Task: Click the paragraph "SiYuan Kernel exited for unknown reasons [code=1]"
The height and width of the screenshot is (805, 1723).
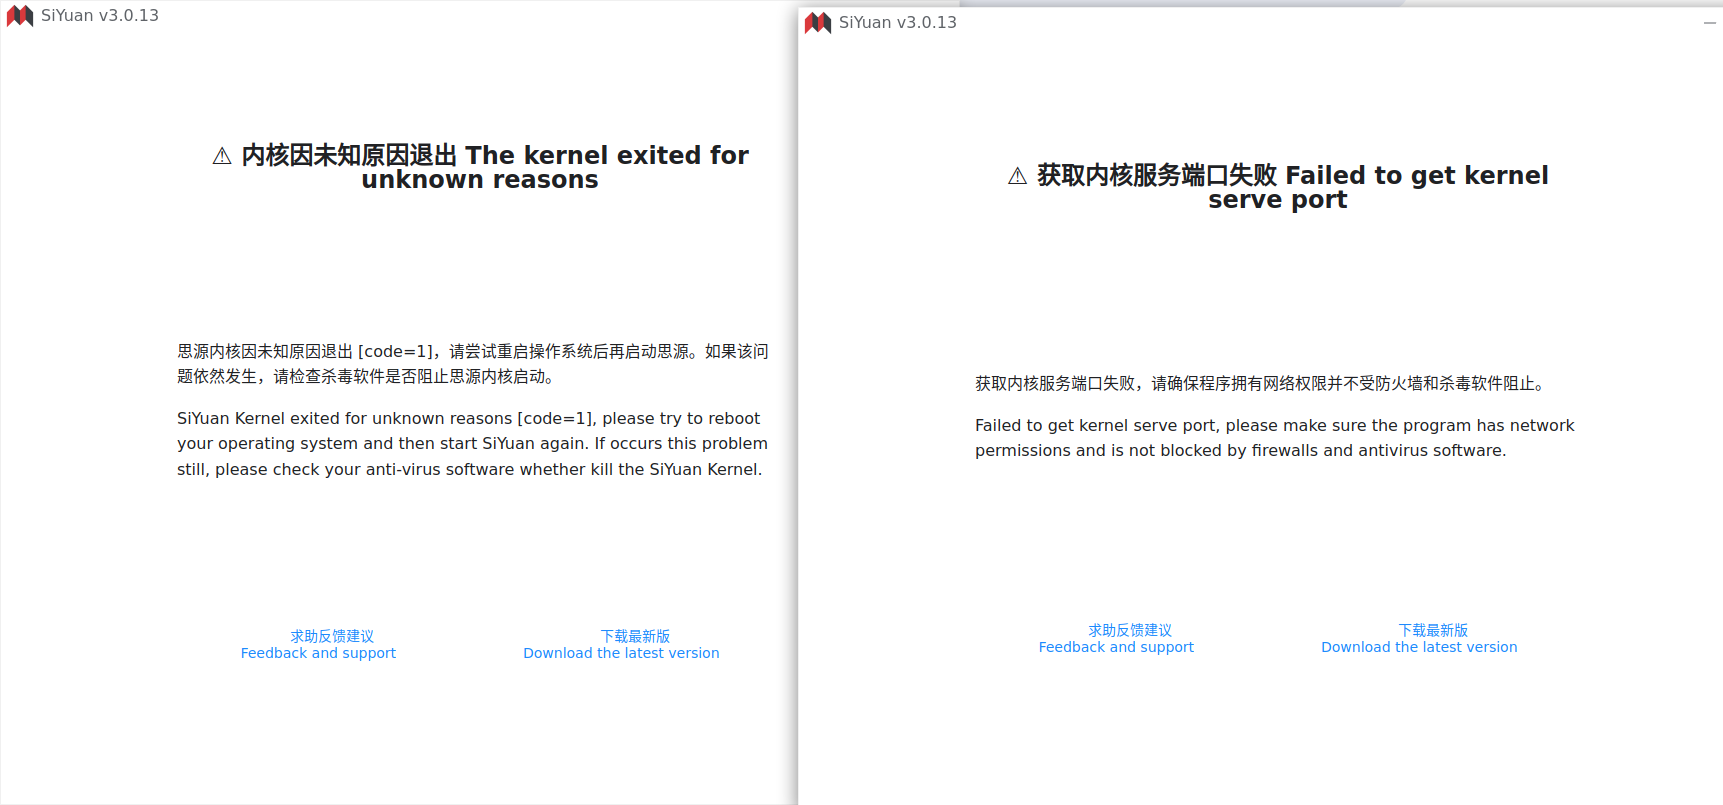Action: point(473,444)
